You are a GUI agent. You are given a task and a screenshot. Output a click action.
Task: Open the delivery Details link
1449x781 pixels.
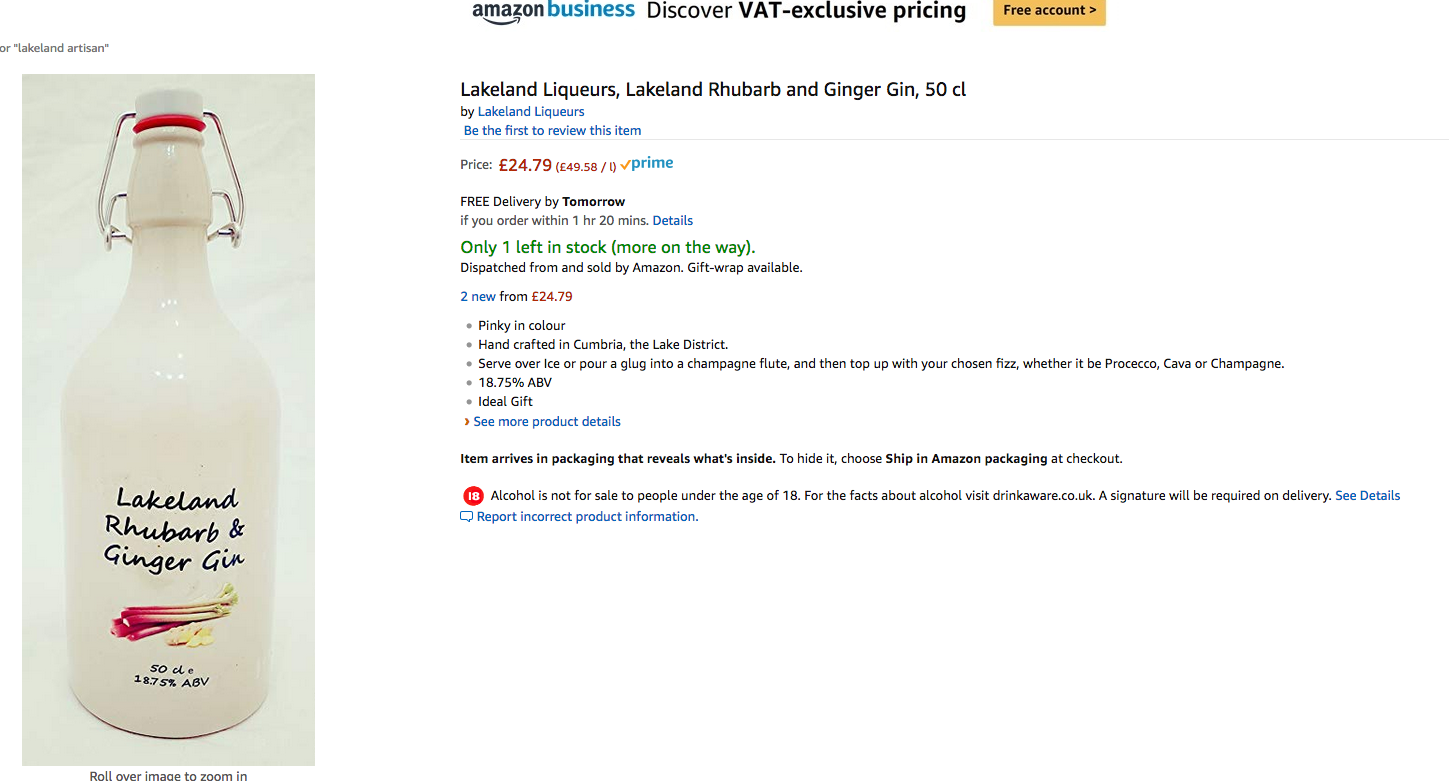(x=672, y=221)
